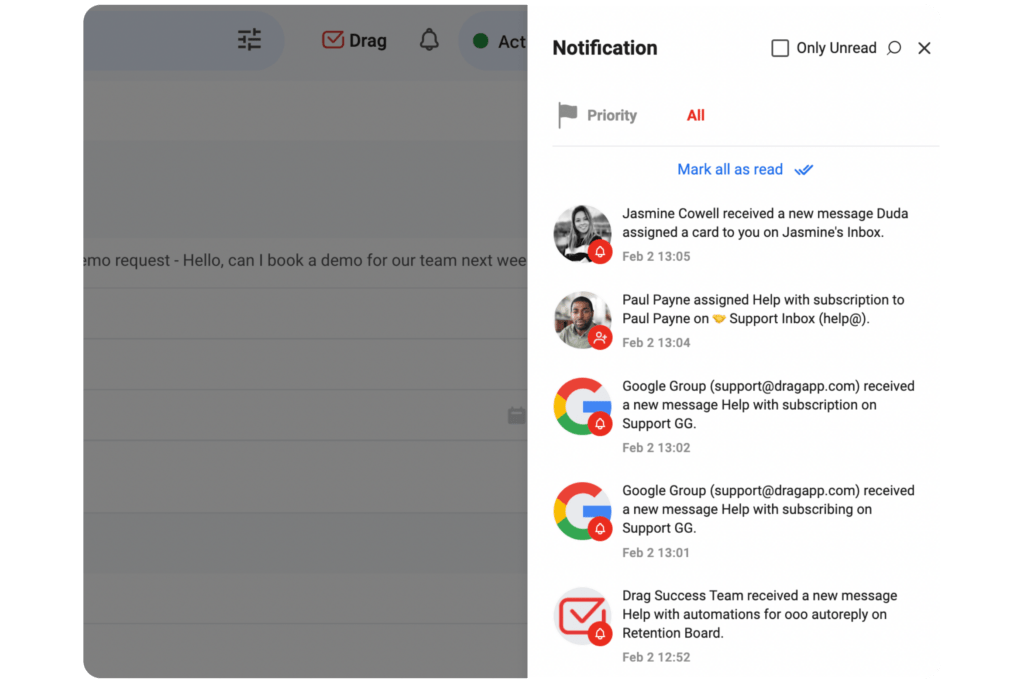Click the green Active status indicator
This screenshot has width=1024, height=683.
[481, 41]
